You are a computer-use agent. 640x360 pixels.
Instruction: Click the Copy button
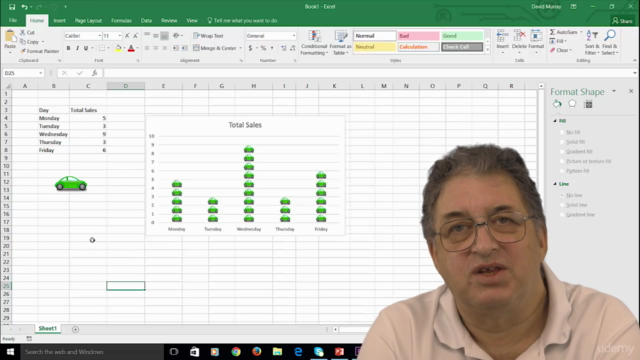coord(29,42)
